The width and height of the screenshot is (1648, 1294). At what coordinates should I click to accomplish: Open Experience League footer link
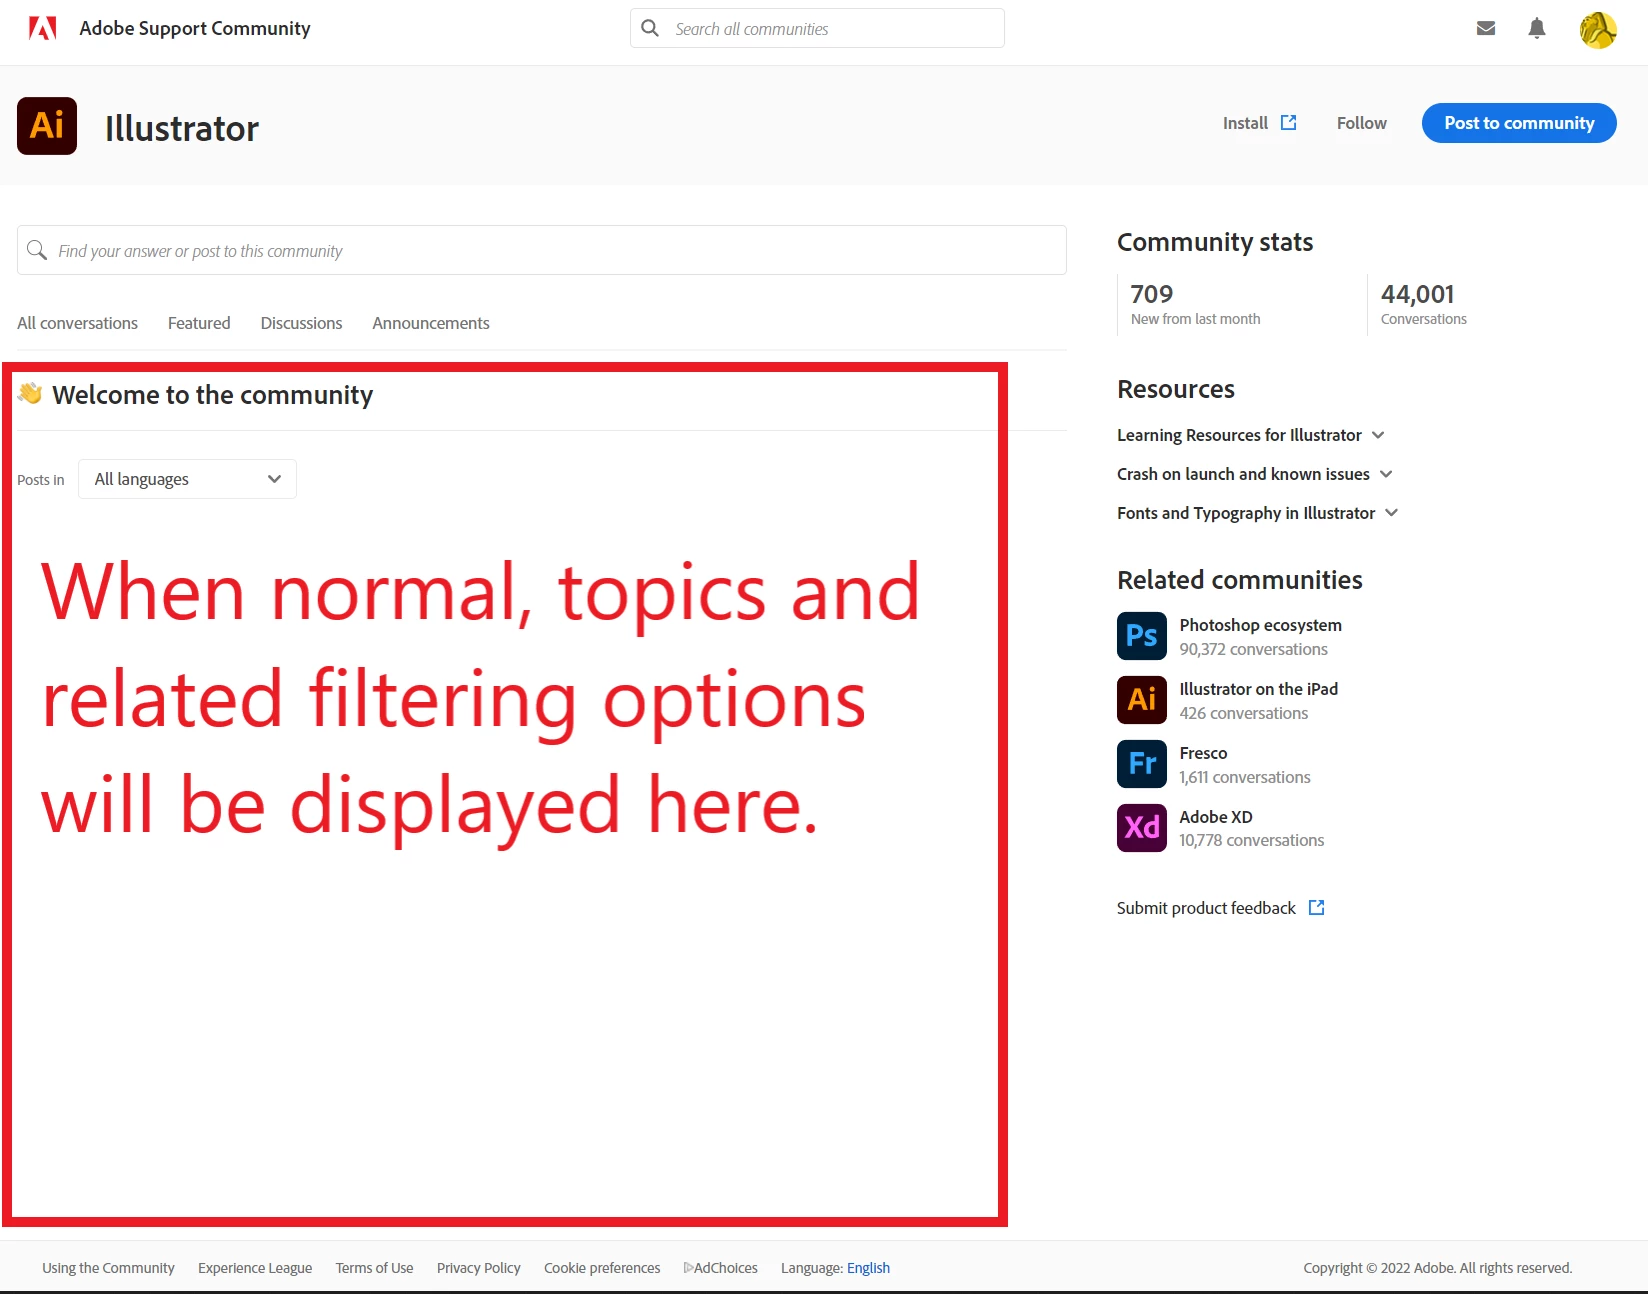[255, 1268]
